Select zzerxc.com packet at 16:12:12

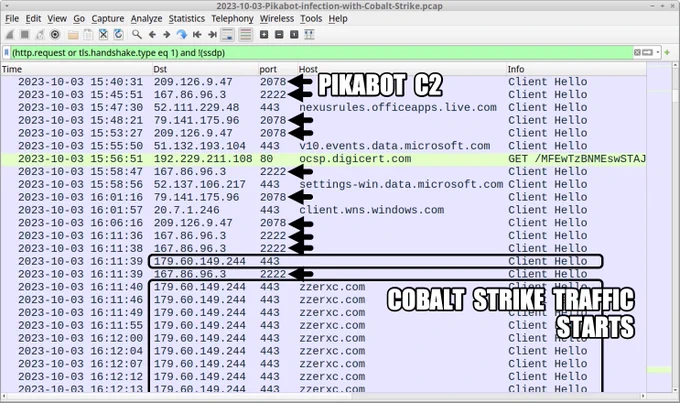[x=324, y=377]
